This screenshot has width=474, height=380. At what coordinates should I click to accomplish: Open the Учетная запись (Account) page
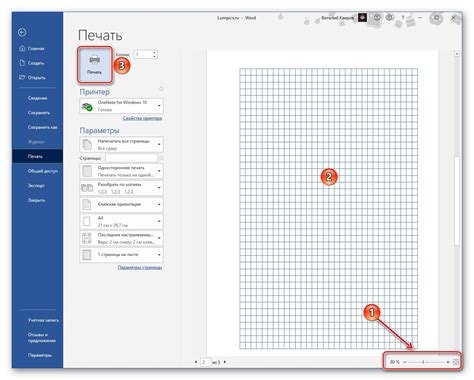click(43, 320)
